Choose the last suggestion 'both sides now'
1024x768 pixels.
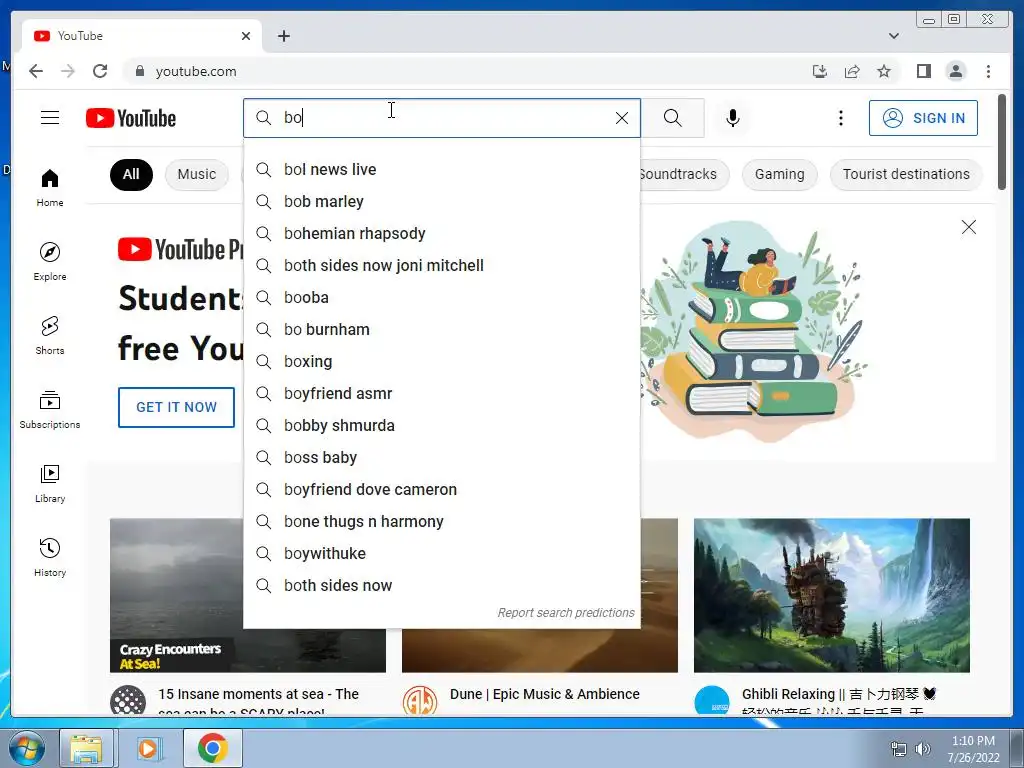(442, 585)
